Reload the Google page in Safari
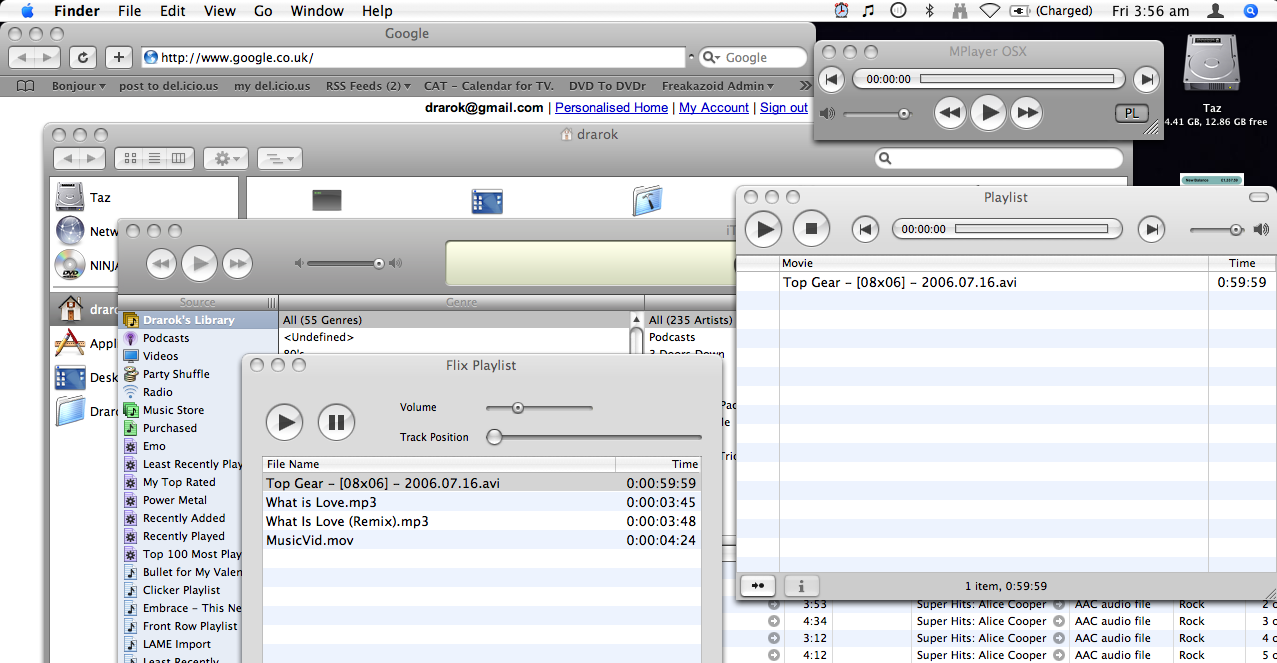Image resolution: width=1277 pixels, height=663 pixels. [83, 57]
